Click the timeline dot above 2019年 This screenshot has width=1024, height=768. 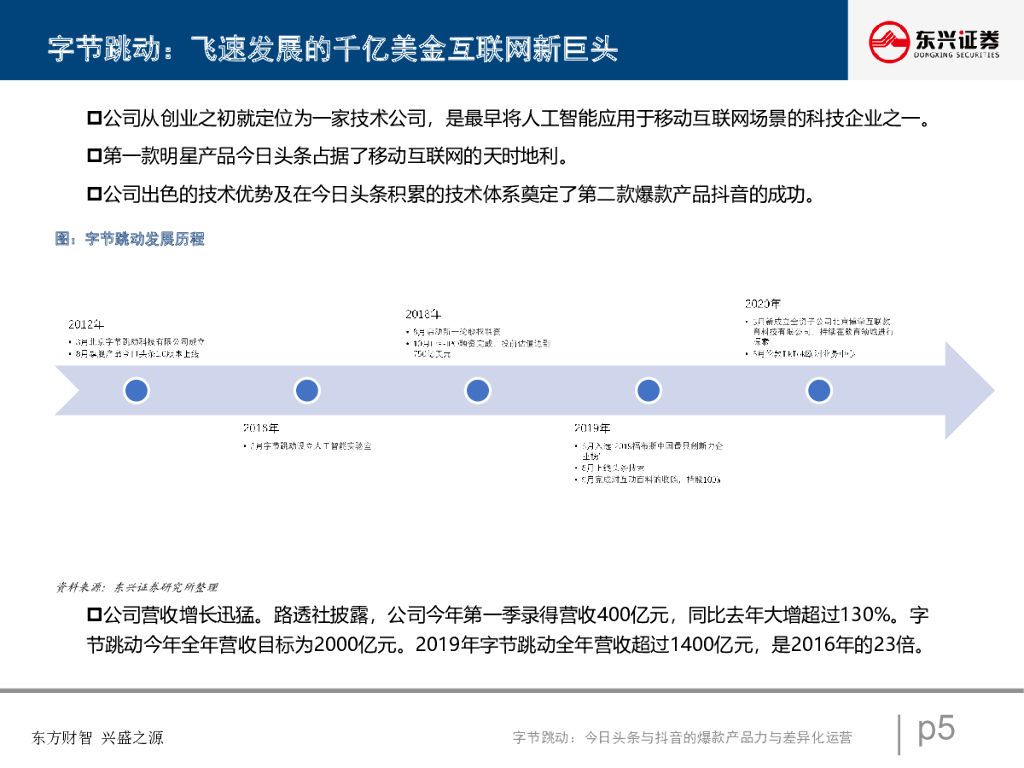pos(648,391)
